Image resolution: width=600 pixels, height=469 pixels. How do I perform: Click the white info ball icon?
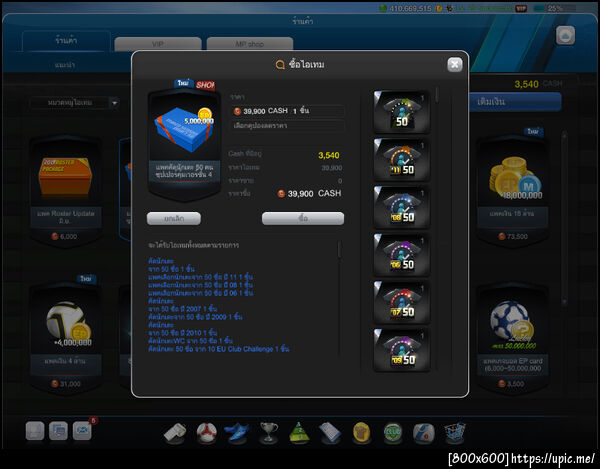pos(424,433)
